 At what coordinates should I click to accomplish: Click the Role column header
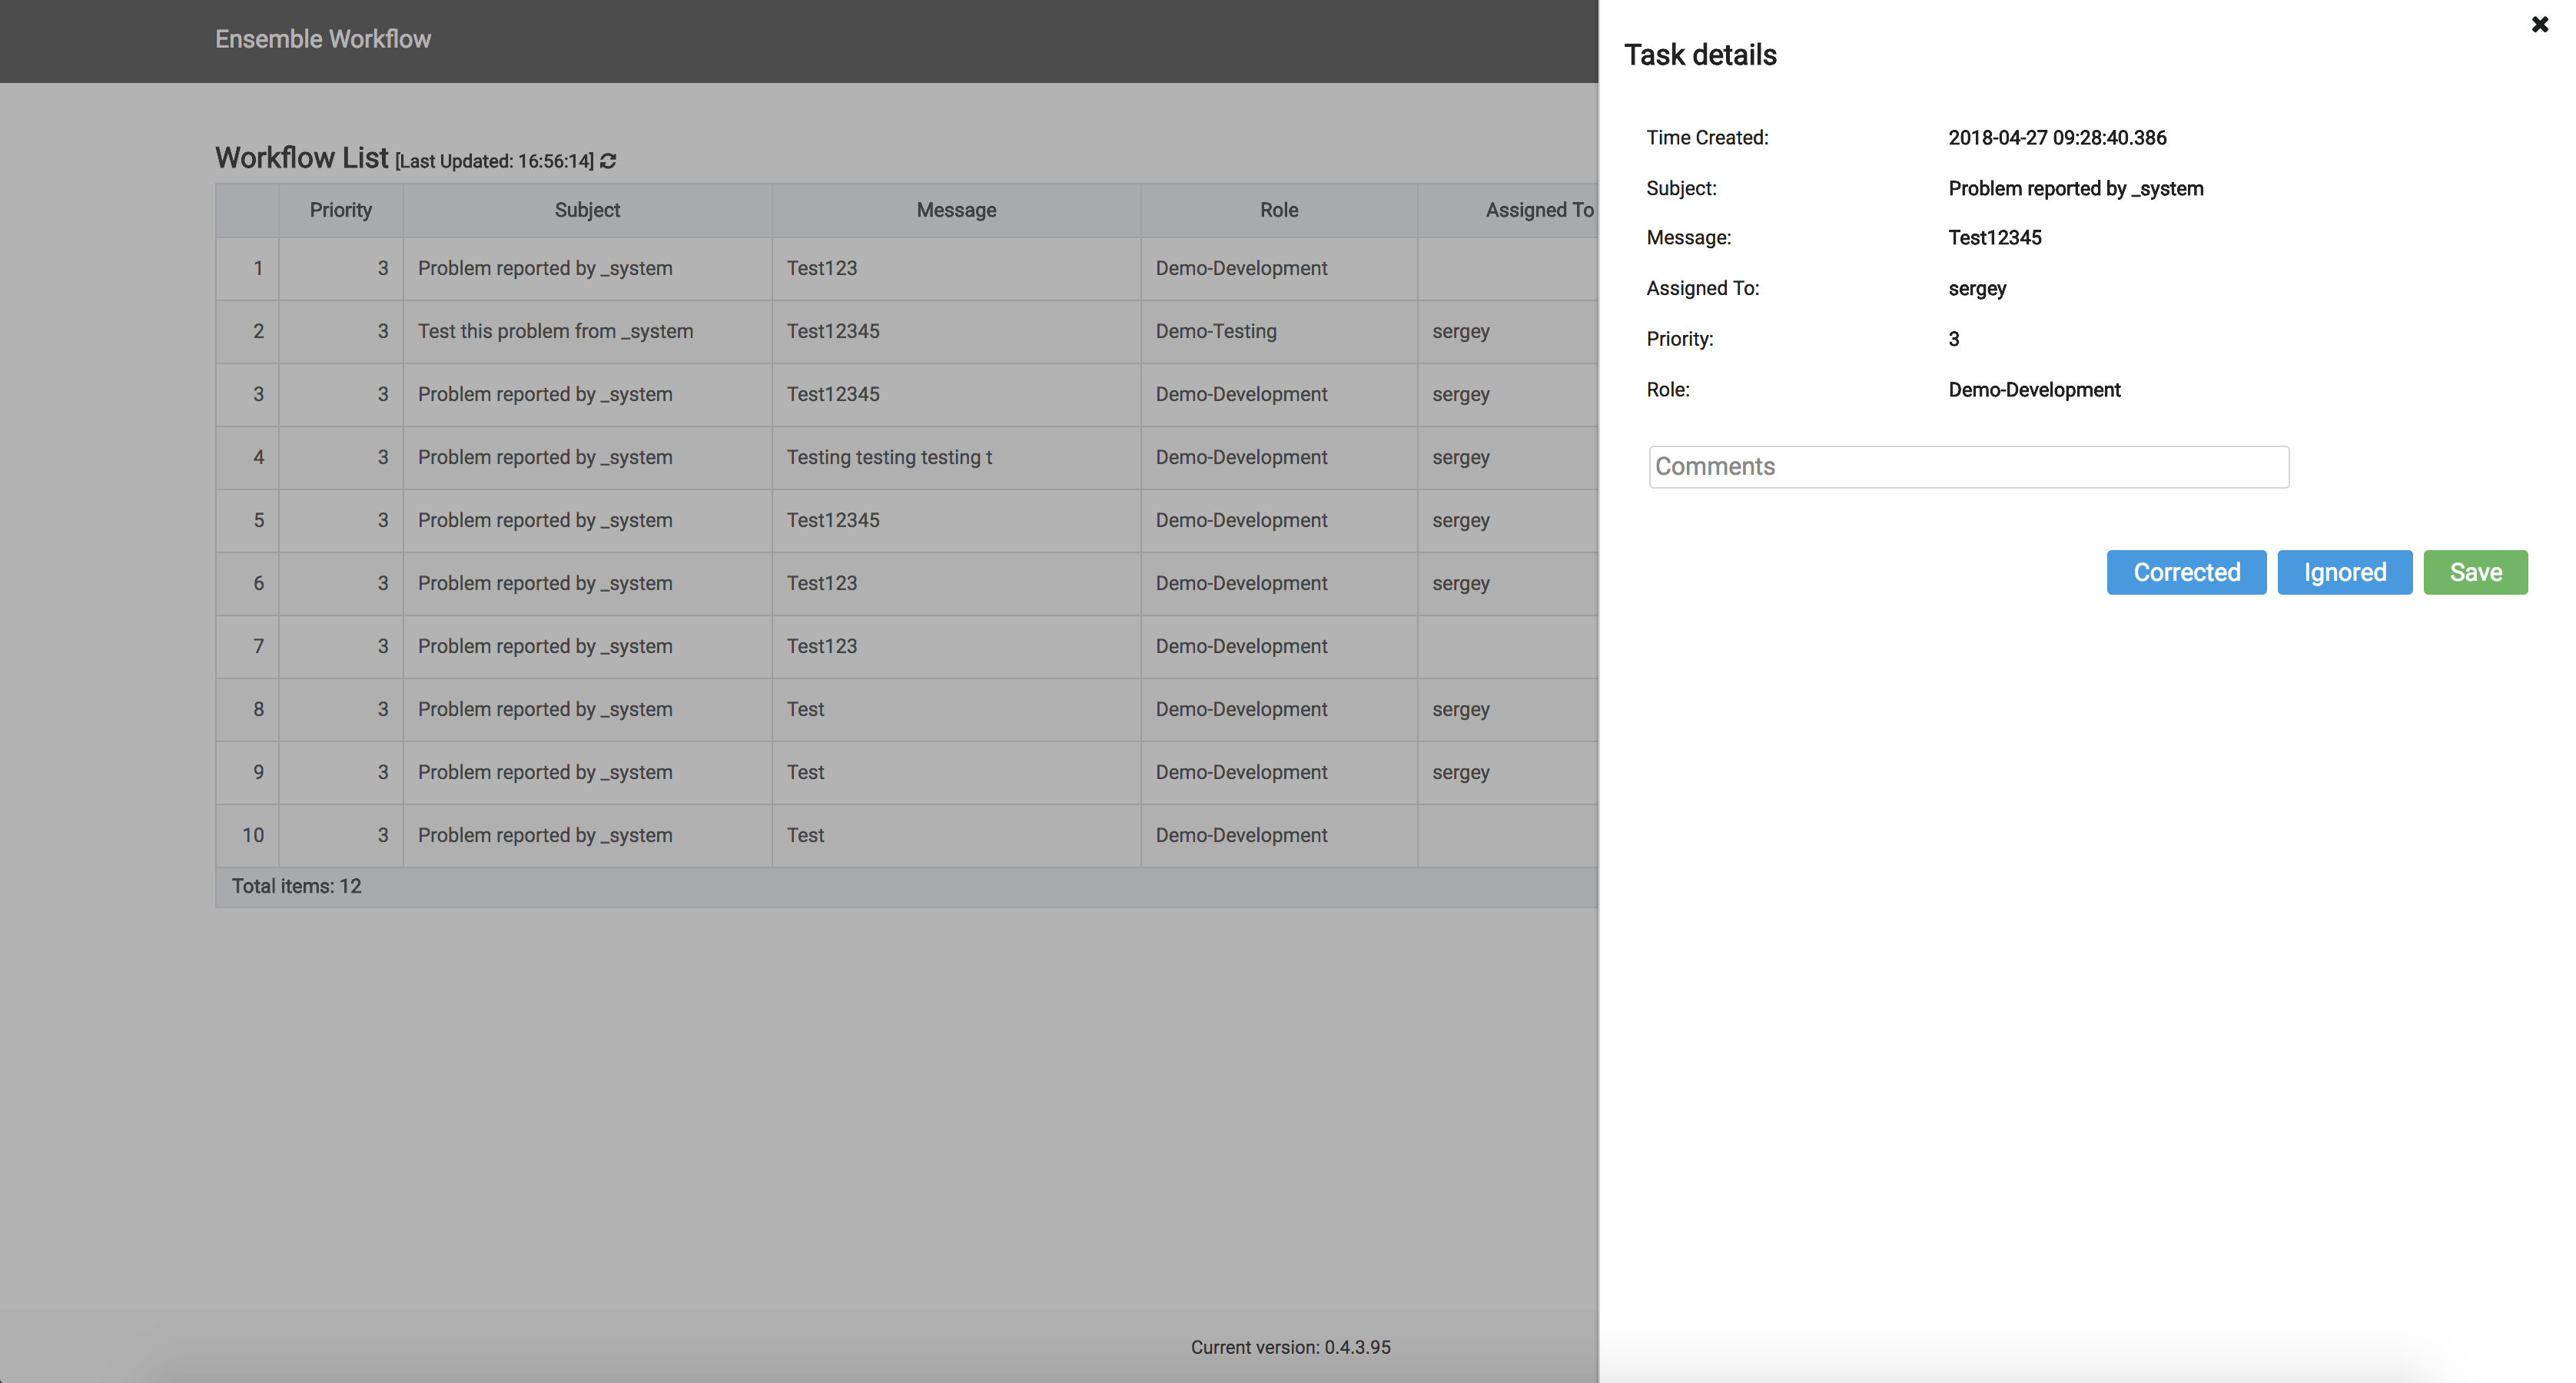coord(1278,210)
